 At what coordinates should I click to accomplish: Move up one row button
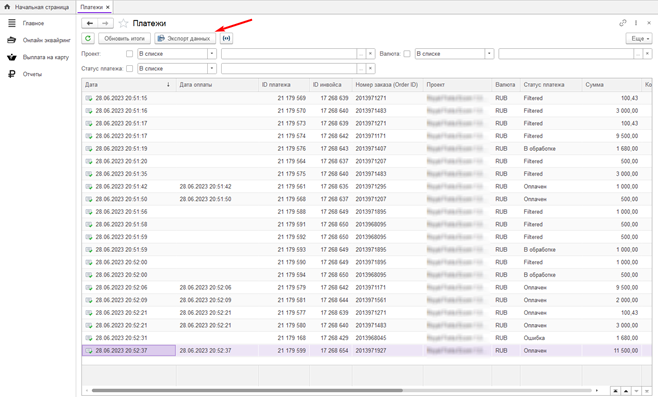tap(626, 391)
